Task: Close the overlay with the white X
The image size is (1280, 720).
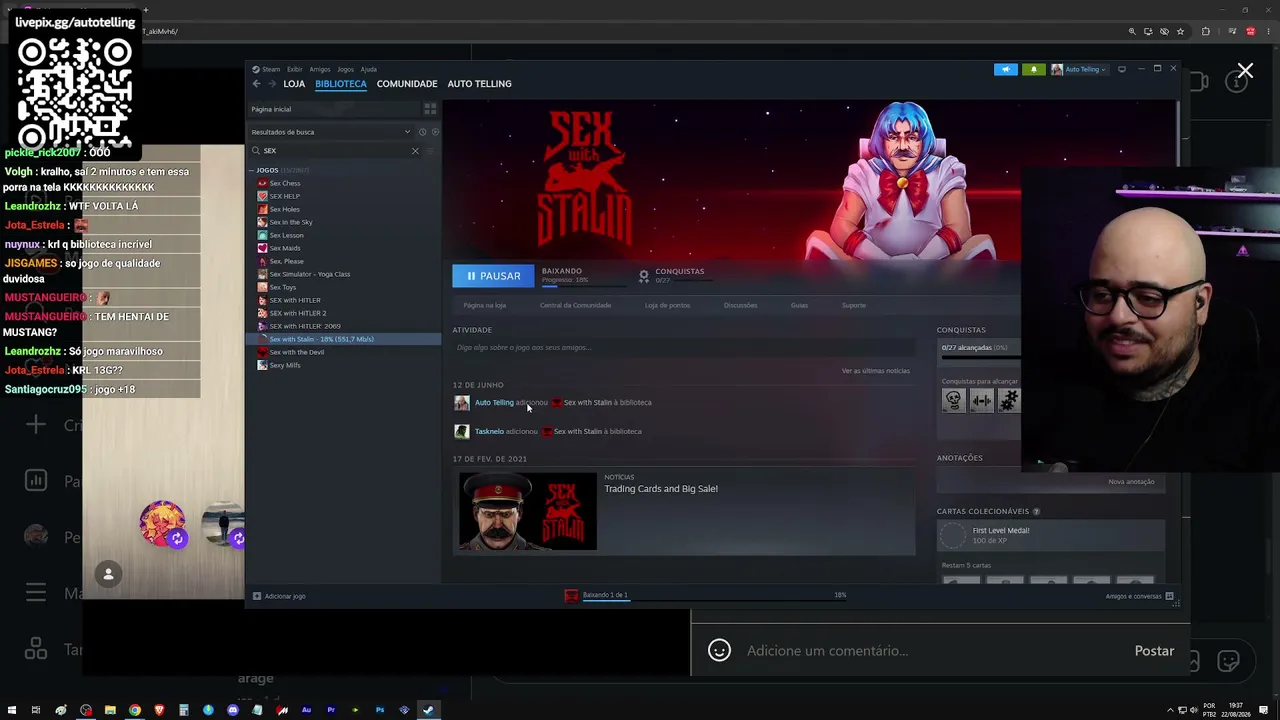Action: point(1245,71)
